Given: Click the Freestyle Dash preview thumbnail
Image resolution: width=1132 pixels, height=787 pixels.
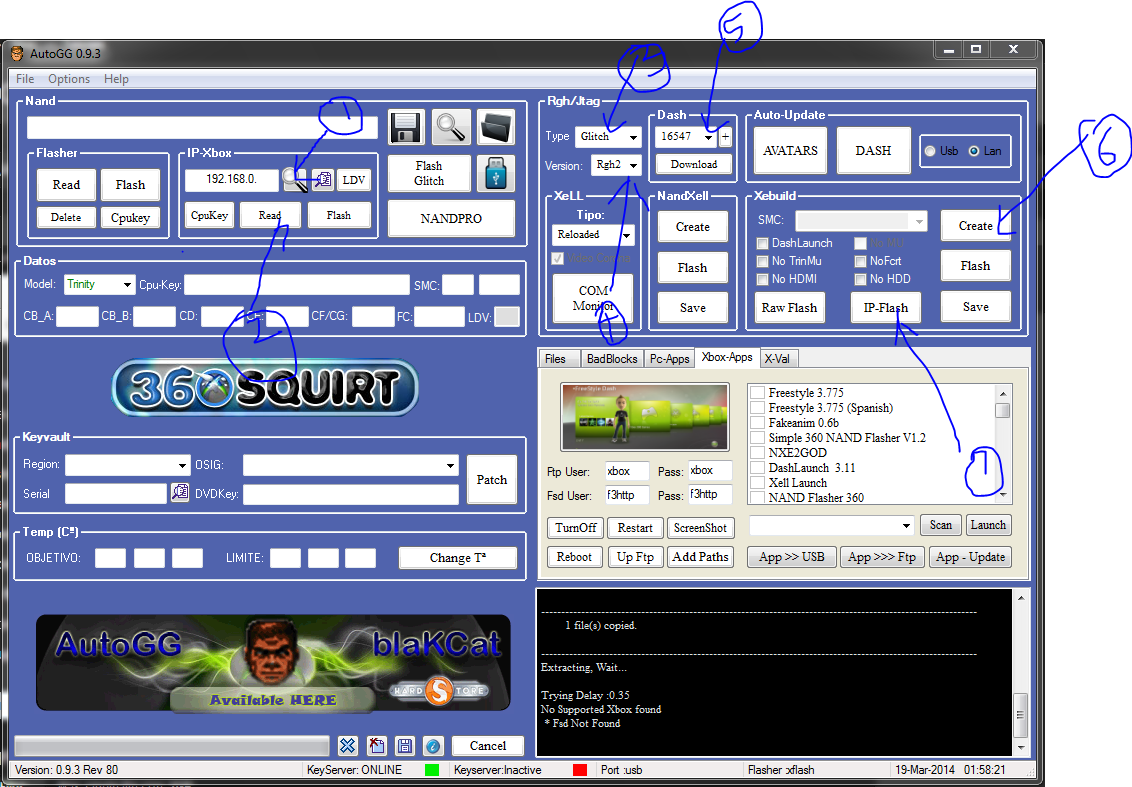Looking at the screenshot, I should click(645, 417).
